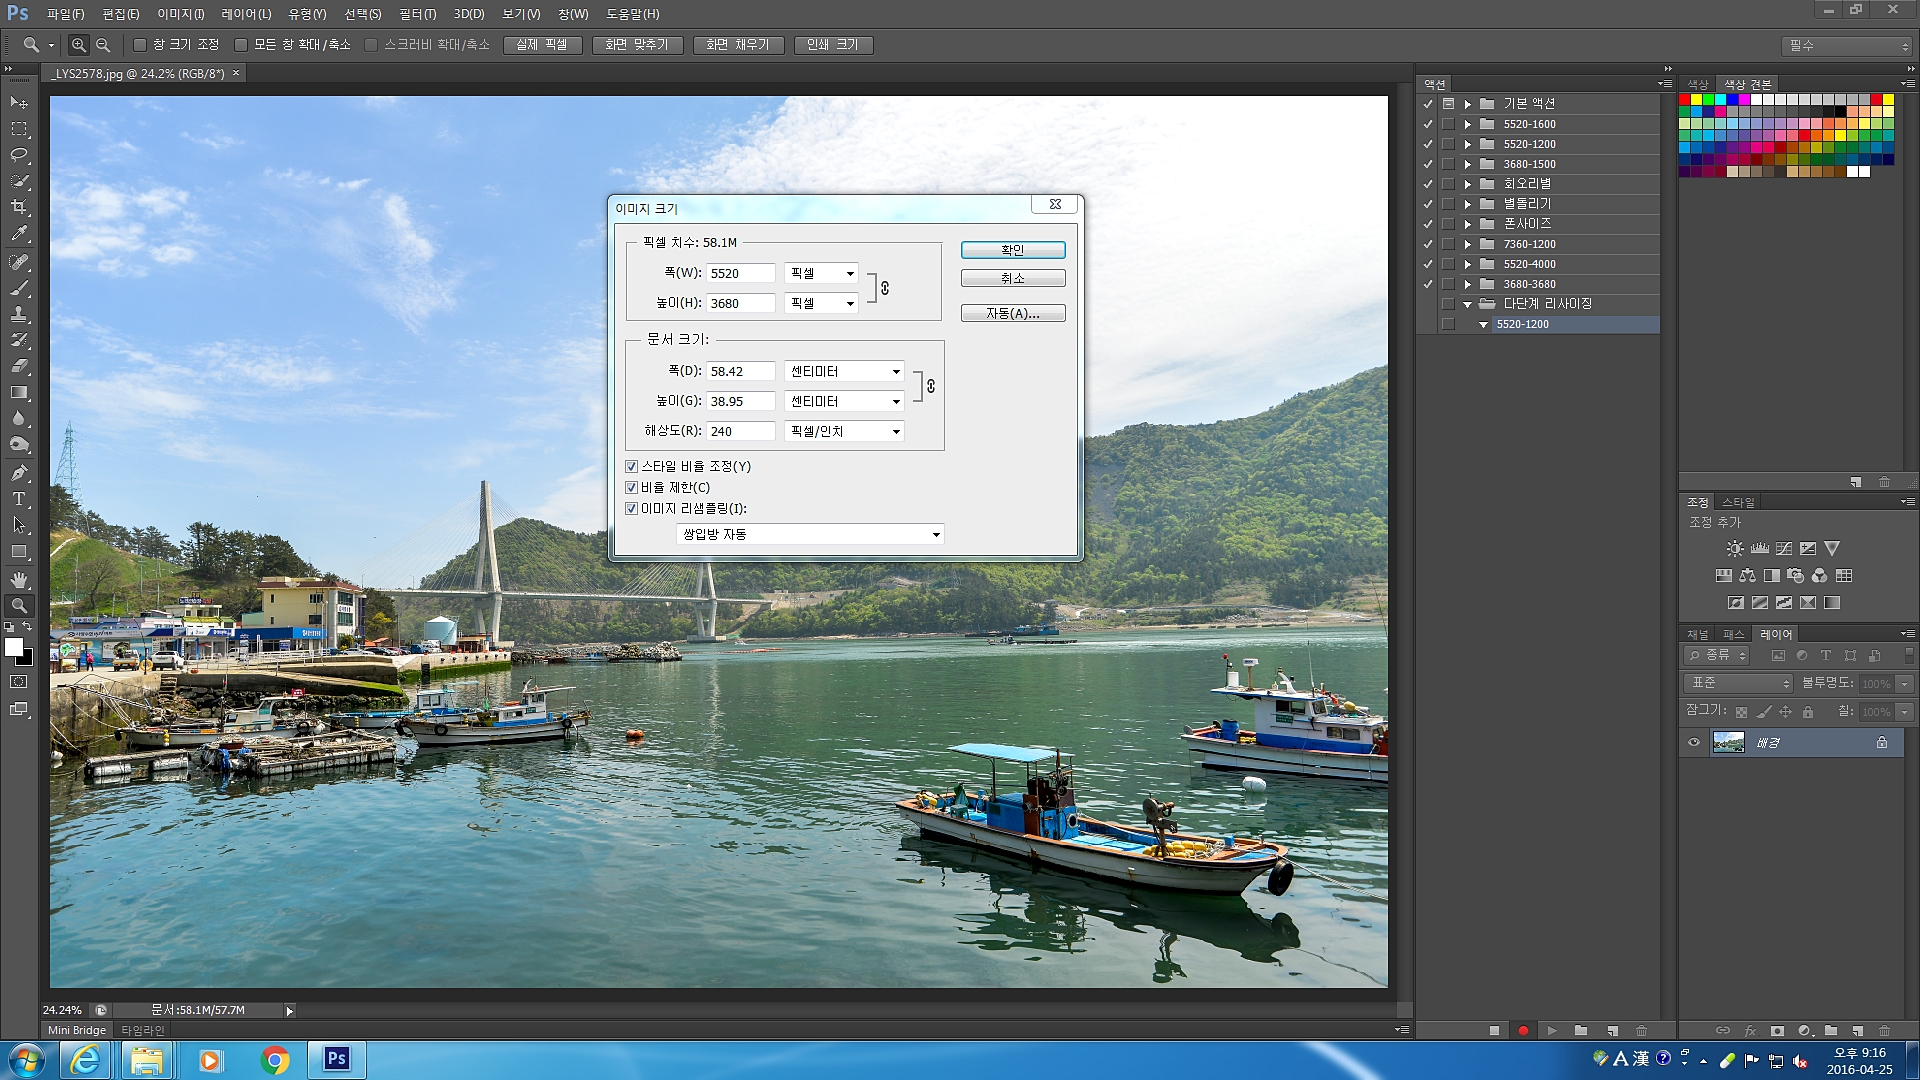Screen dimensions: 1920x1080
Task: Uncheck 비율 제한 constrain proportions checkbox
Action: point(631,488)
